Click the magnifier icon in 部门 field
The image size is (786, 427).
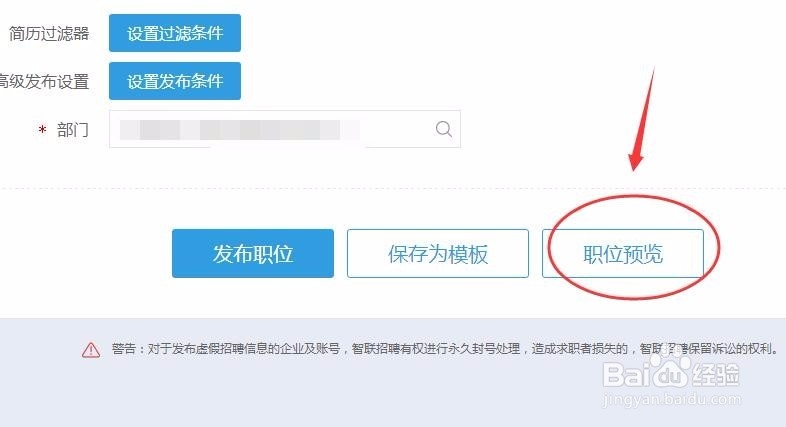click(444, 129)
